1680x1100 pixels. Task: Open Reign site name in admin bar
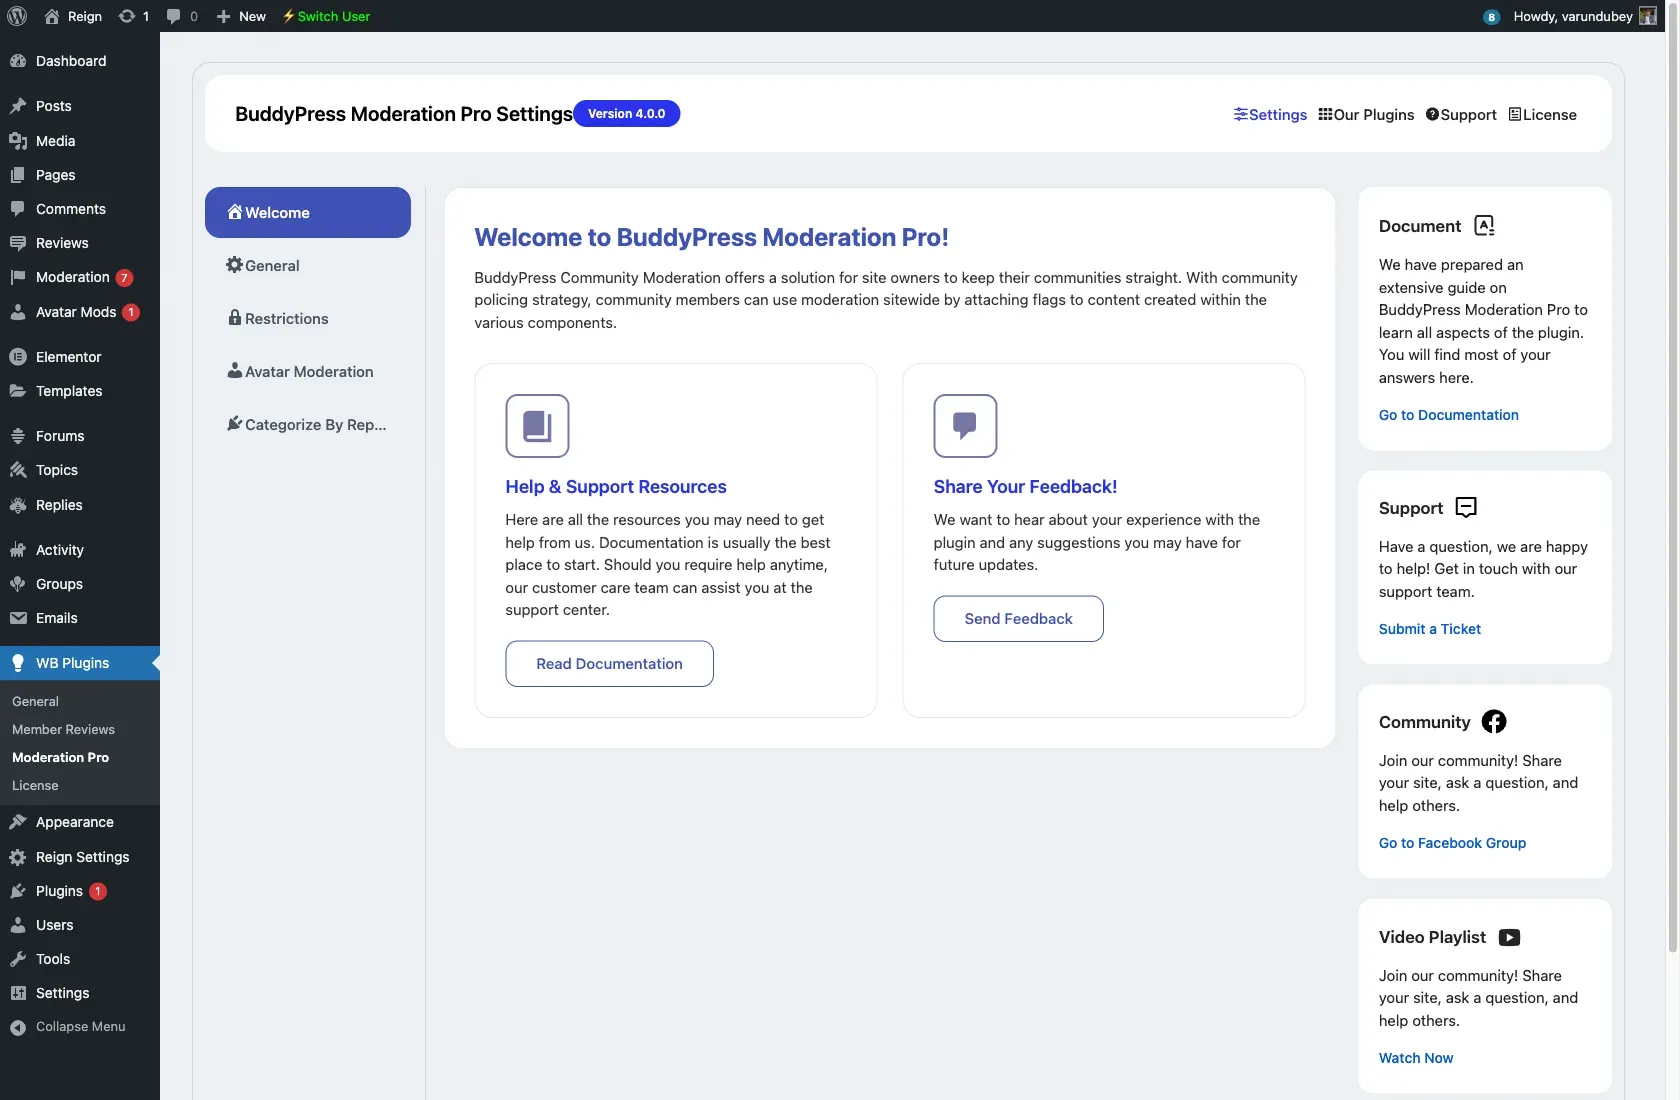pyautogui.click(x=73, y=16)
